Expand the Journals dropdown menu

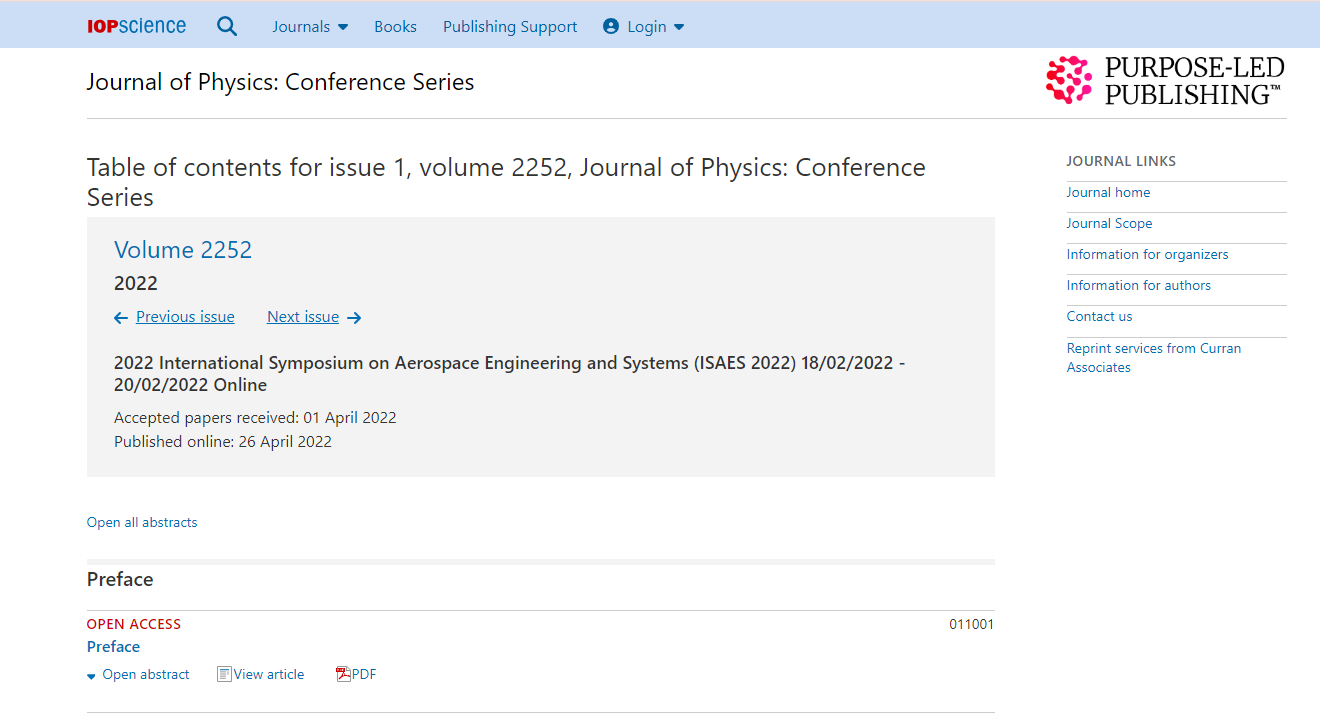click(x=310, y=27)
